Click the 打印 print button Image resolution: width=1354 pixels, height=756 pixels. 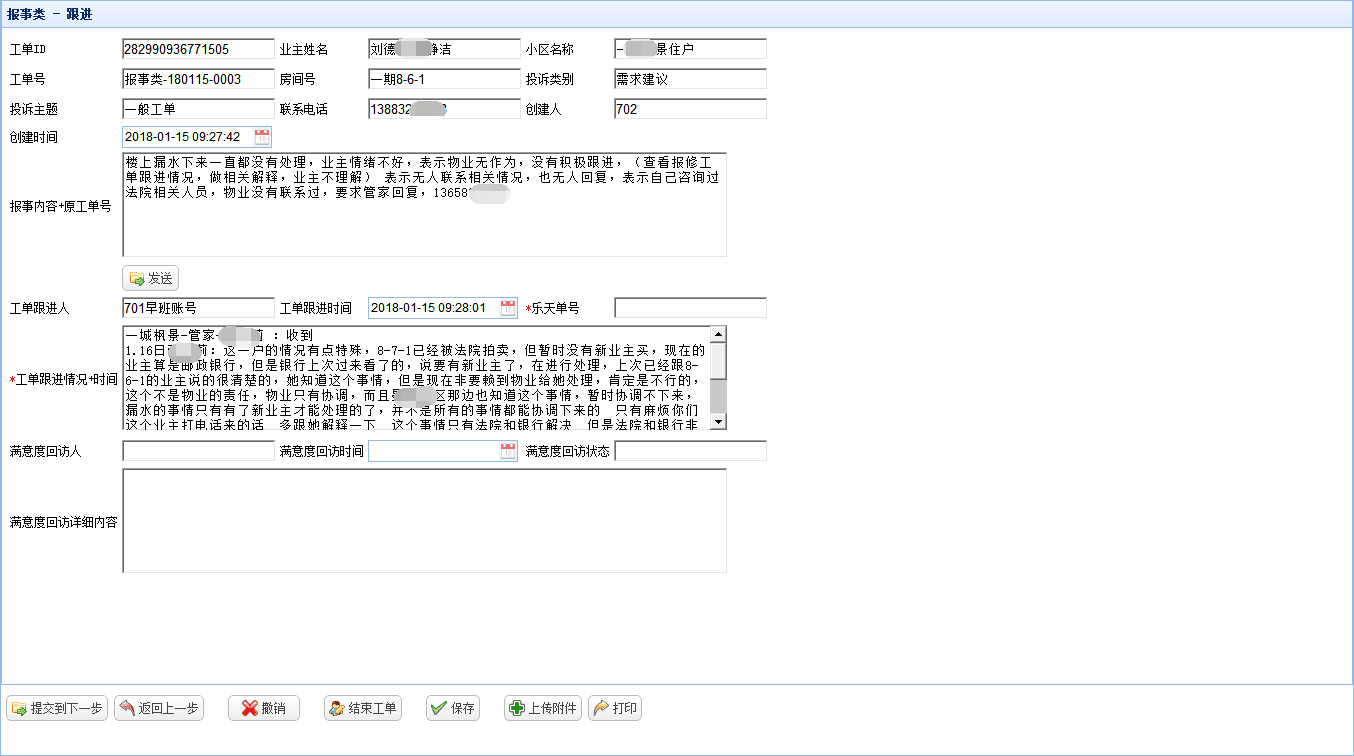click(615, 709)
